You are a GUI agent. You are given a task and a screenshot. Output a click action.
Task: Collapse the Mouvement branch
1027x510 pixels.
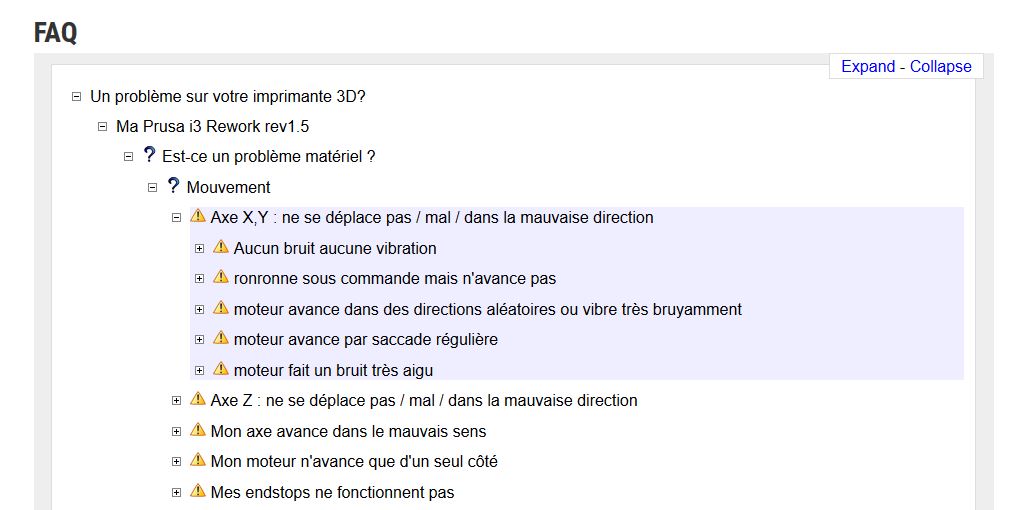tap(153, 187)
